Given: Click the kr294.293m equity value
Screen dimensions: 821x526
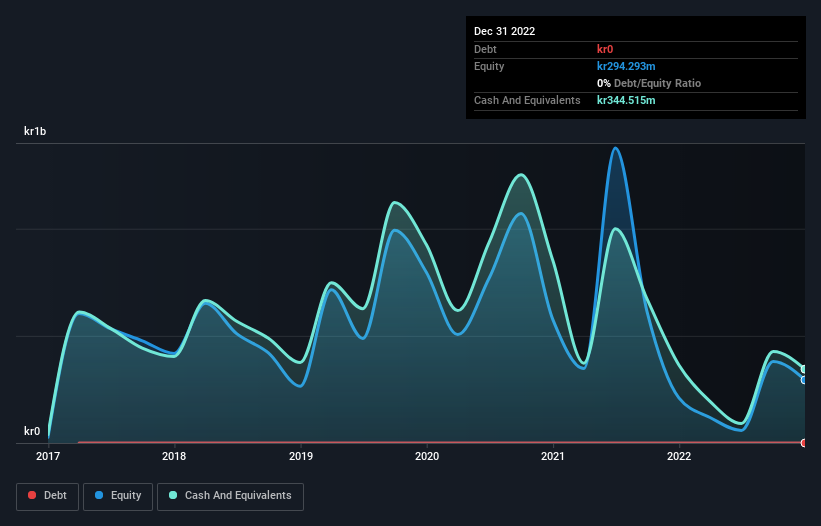Looking at the screenshot, I should point(626,66).
